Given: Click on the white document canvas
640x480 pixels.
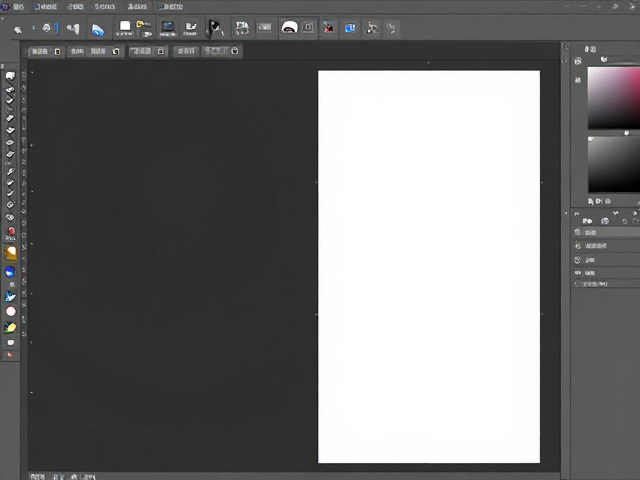Looking at the screenshot, I should [429, 267].
